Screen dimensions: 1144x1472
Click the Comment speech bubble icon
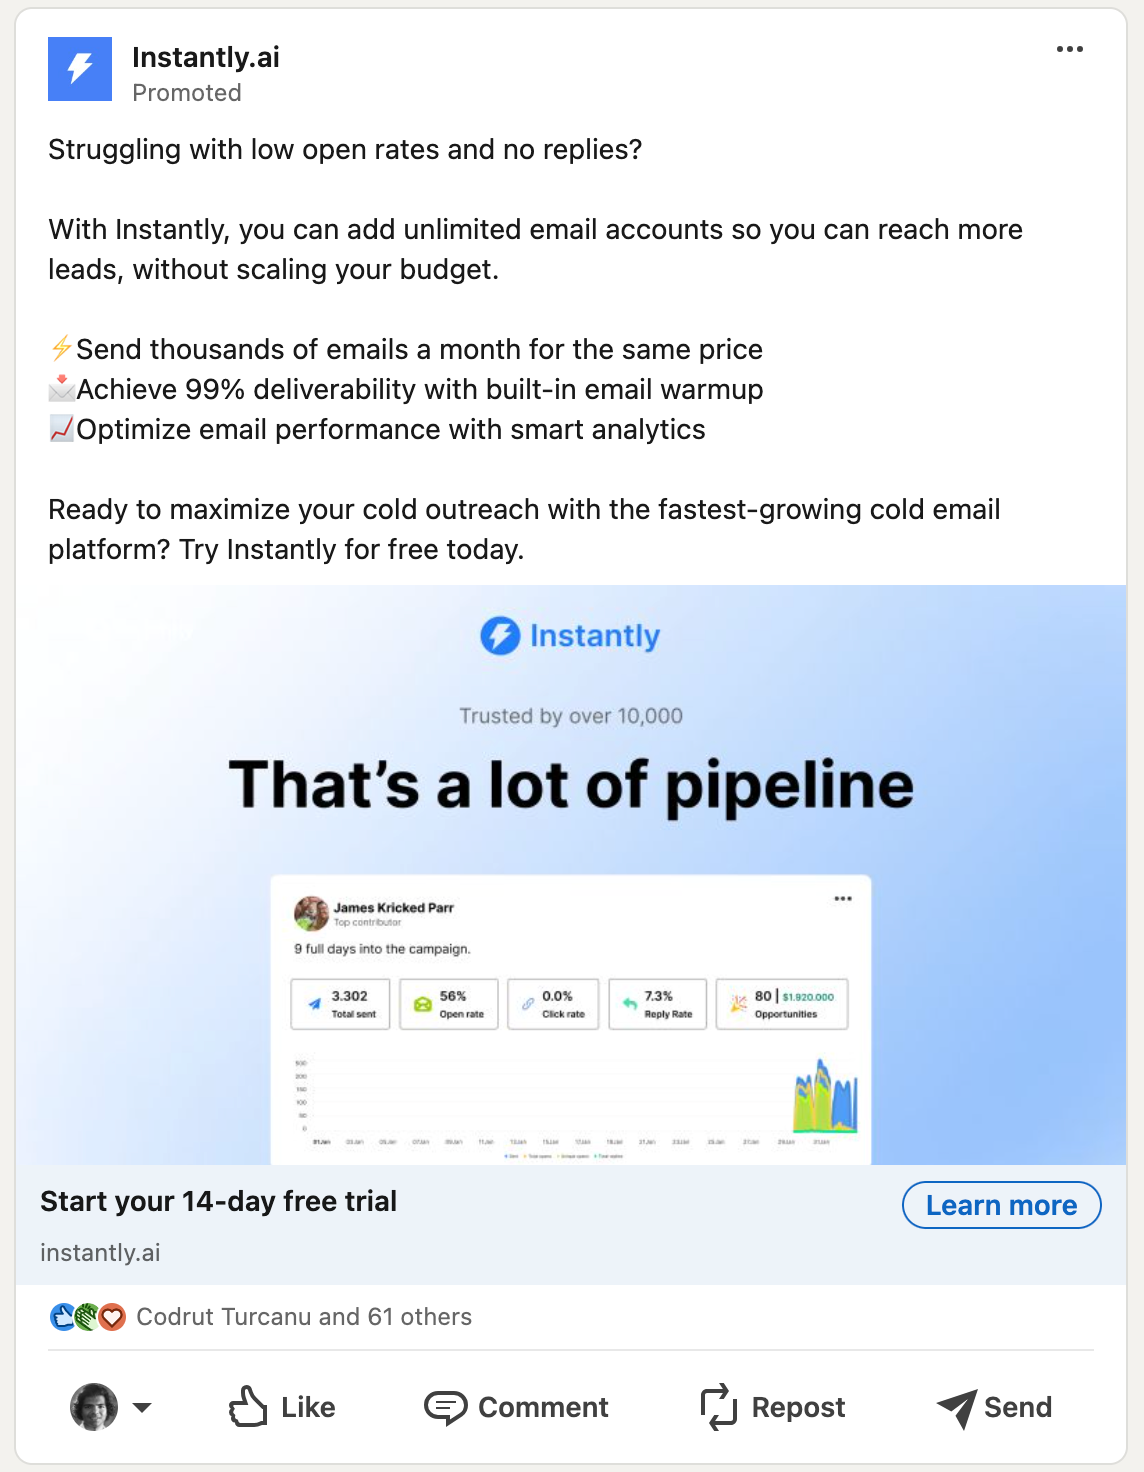pos(445,1407)
